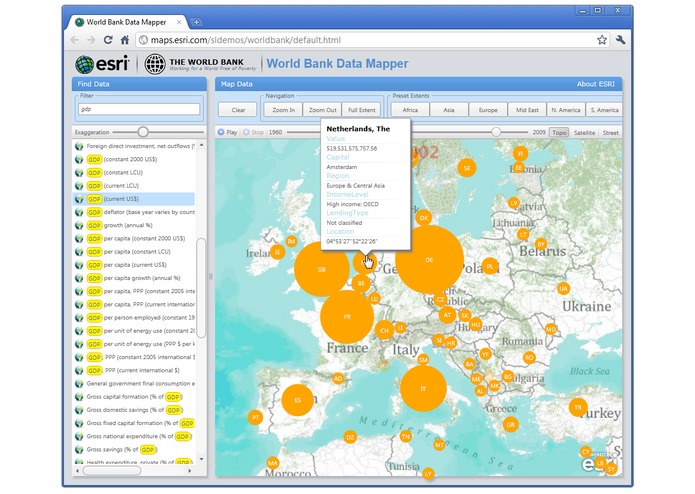This screenshot has height=494, width=695.
Task: Select Gross savings (% of GDP)
Action: (x=133, y=450)
